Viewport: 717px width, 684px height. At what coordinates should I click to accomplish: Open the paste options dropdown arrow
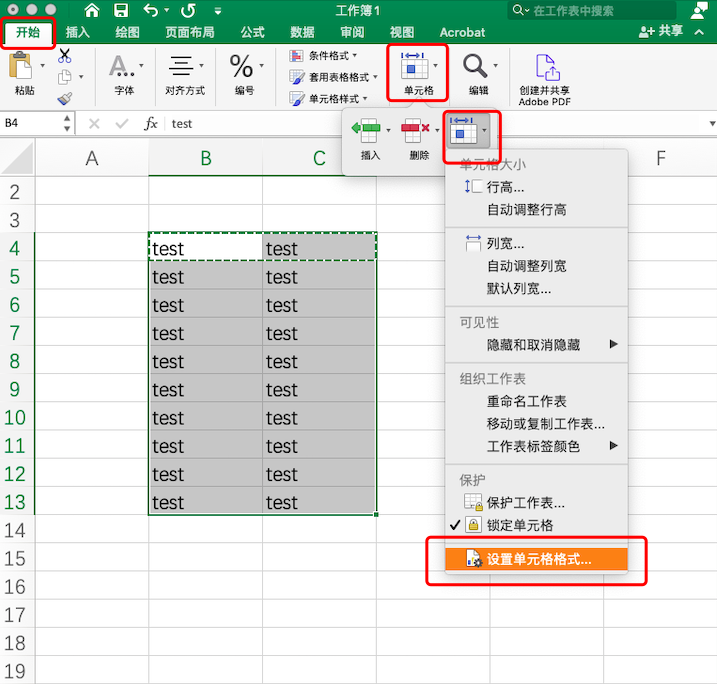43,66
